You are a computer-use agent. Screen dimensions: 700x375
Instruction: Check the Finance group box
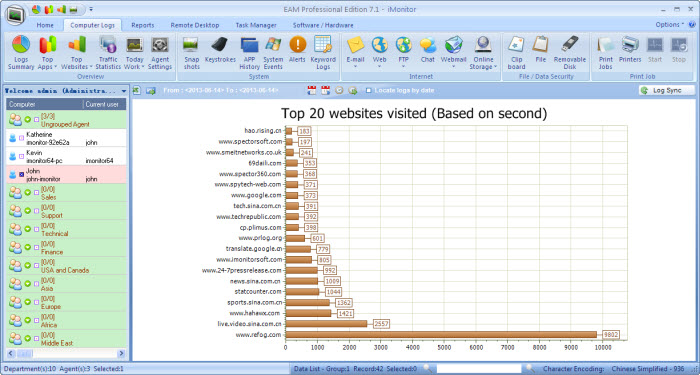tap(36, 248)
